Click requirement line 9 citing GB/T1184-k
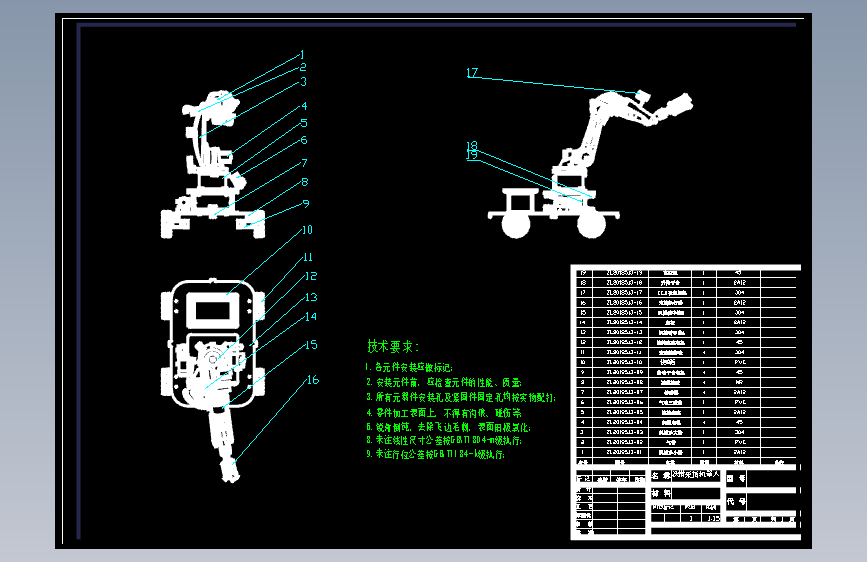This screenshot has height=562, width=867. tap(435, 454)
